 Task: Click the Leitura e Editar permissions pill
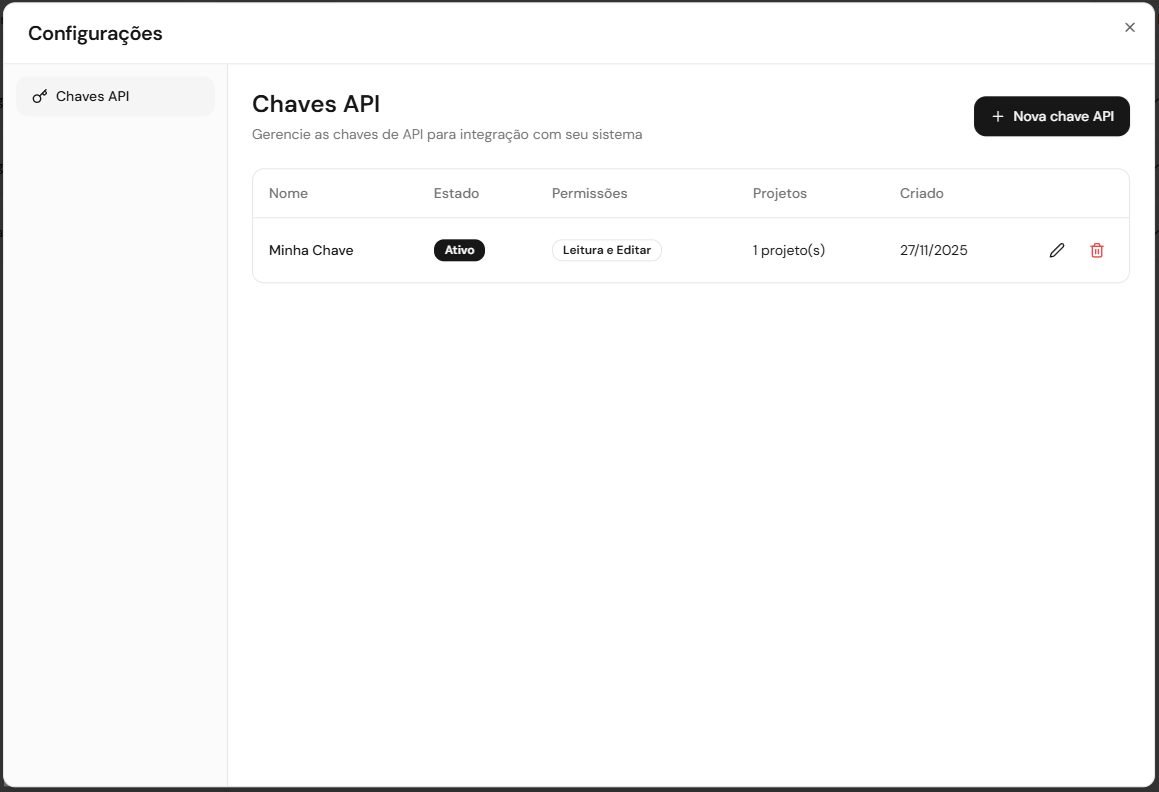point(607,250)
